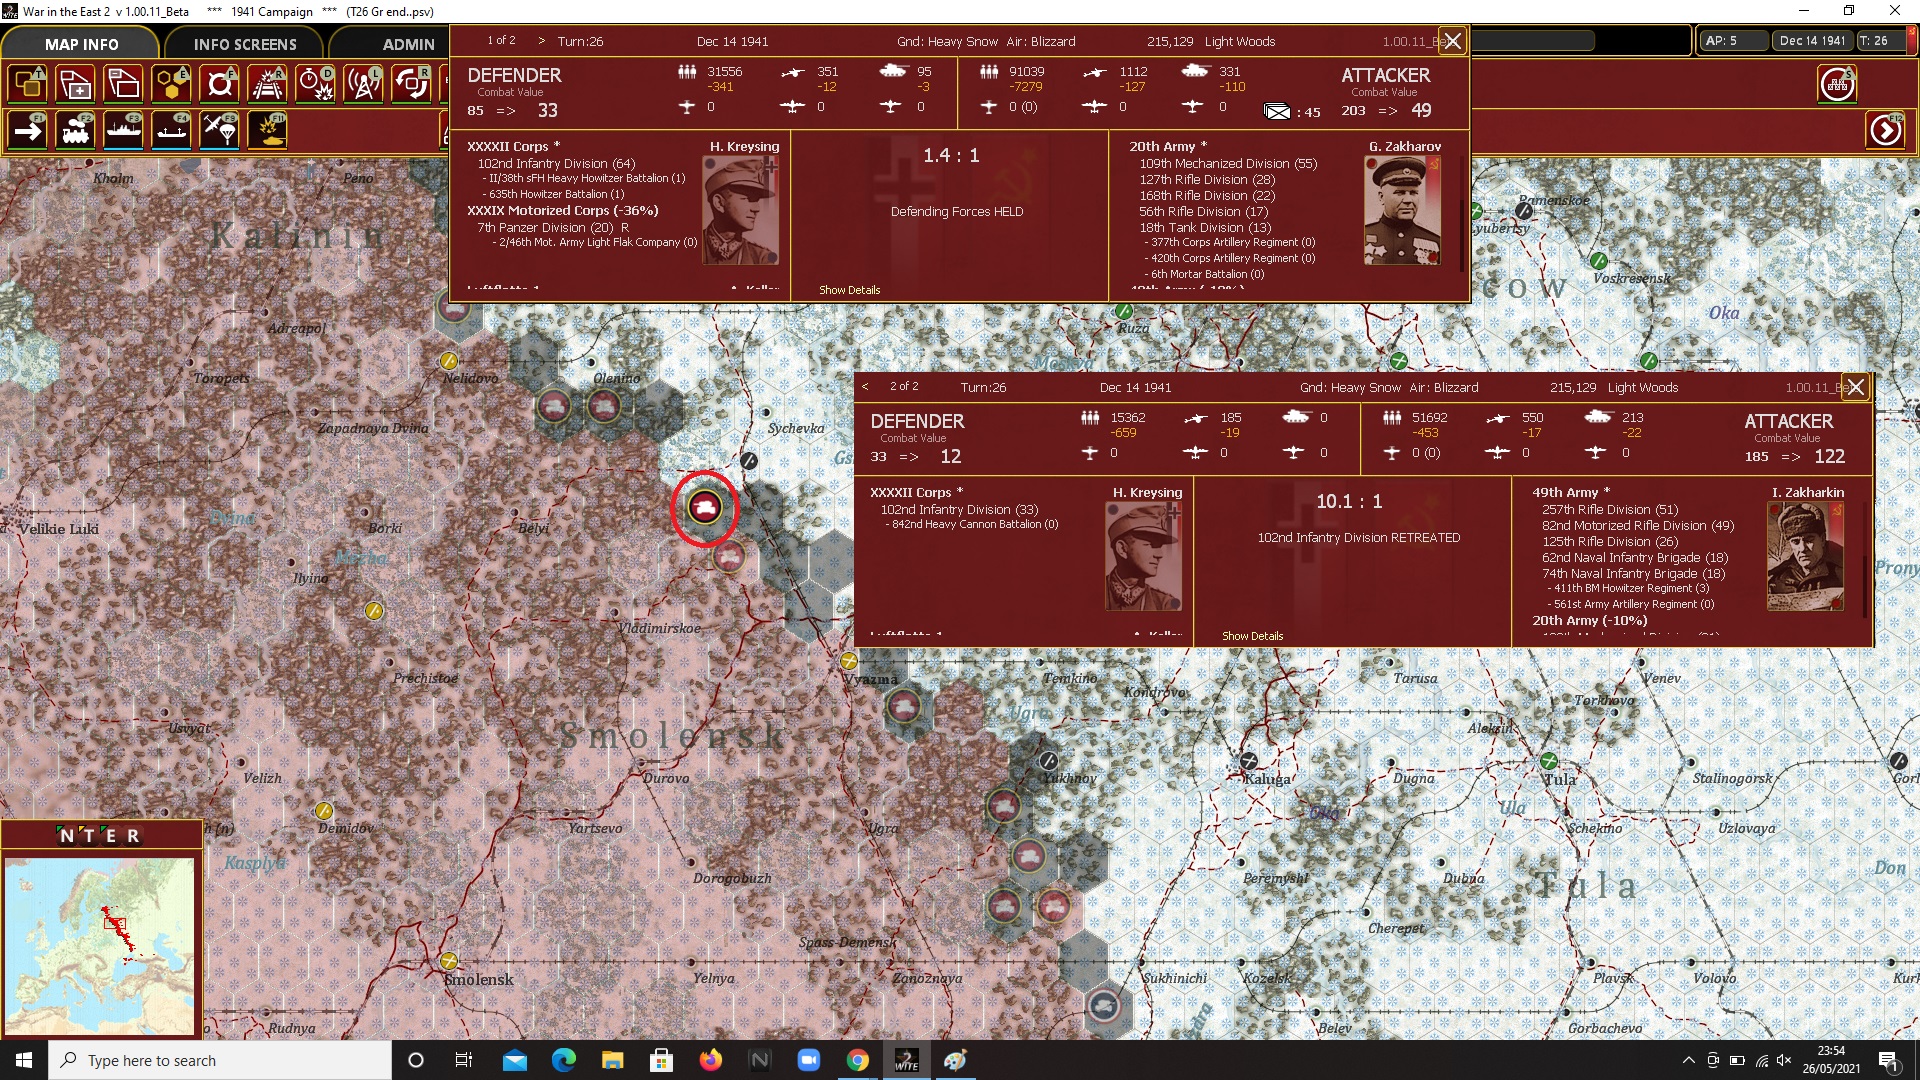Click the Europe minimap thumbnail
The image size is (1920, 1080).
[100, 944]
